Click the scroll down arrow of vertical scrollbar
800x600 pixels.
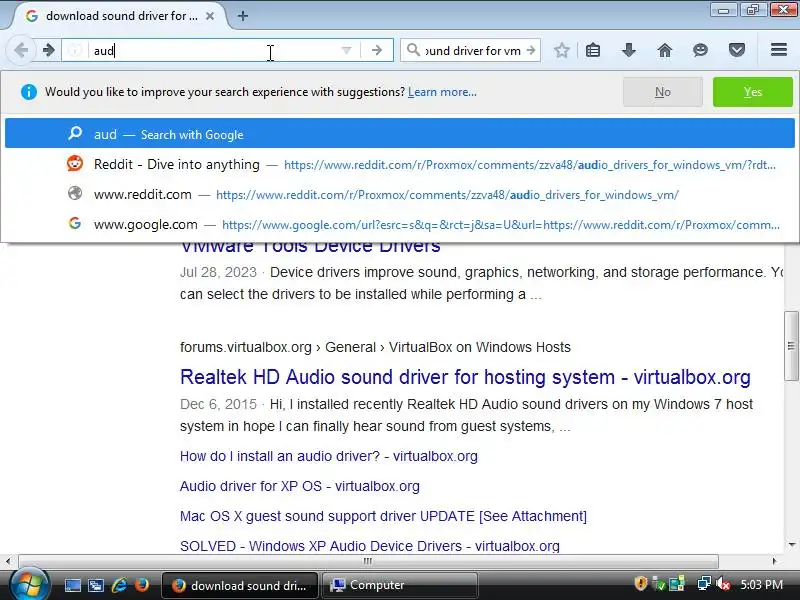pyautogui.click(x=792, y=544)
